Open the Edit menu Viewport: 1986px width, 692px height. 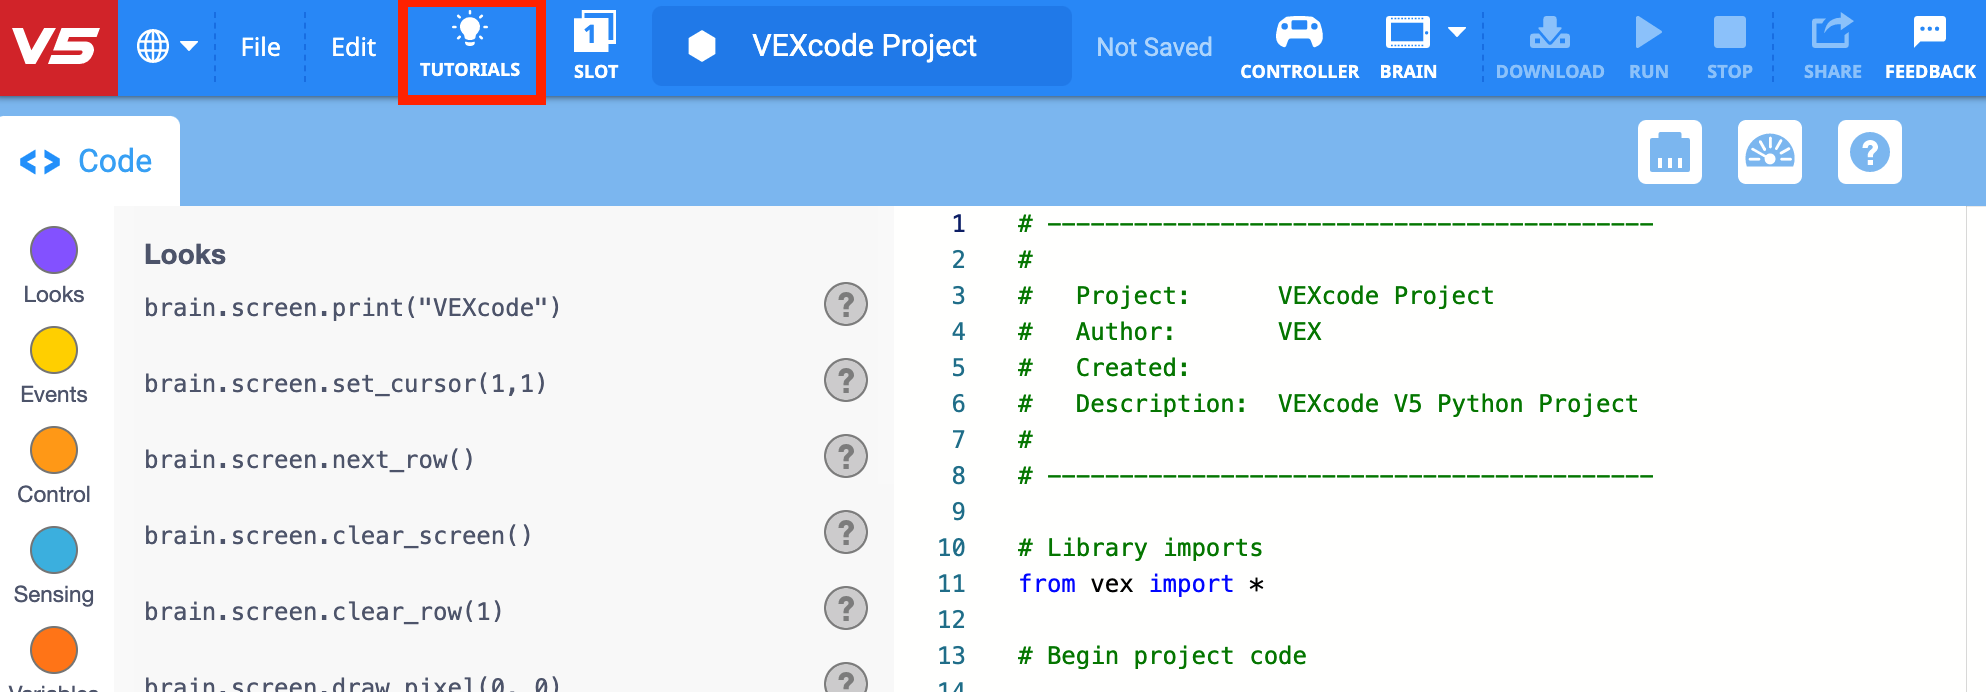point(353,47)
